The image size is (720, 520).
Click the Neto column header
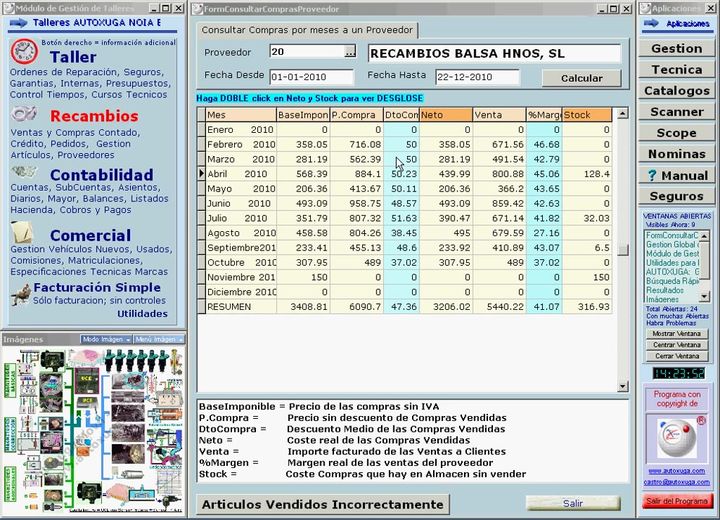(x=446, y=115)
